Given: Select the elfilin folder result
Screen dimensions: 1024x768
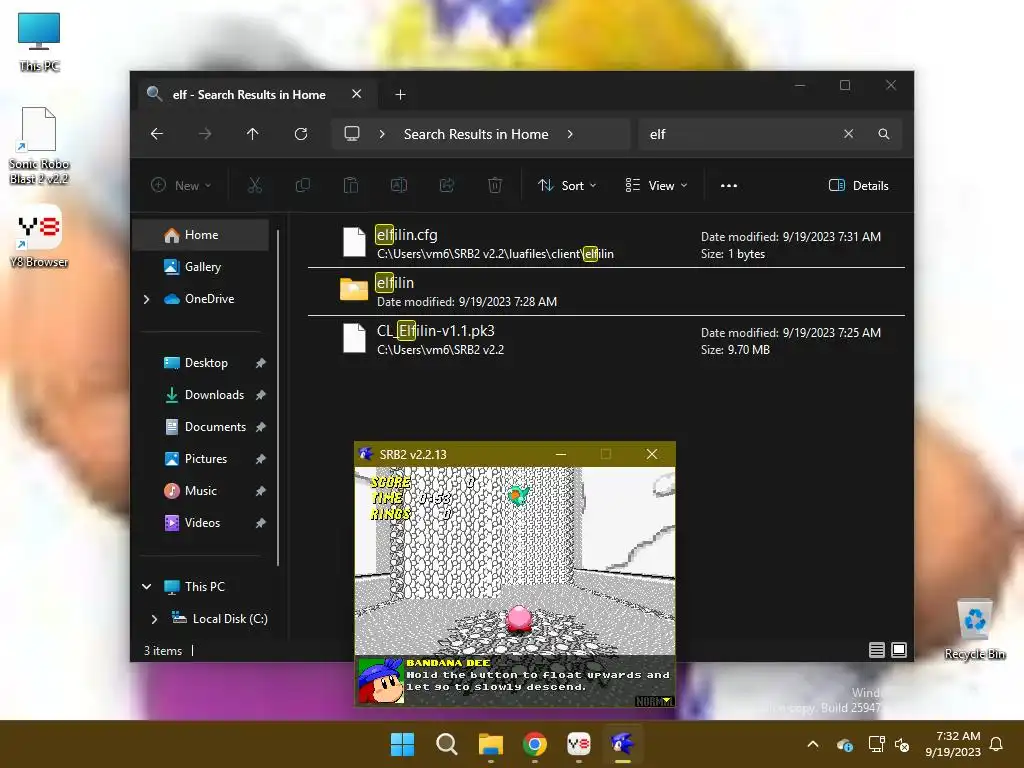Looking at the screenshot, I should click(606, 291).
